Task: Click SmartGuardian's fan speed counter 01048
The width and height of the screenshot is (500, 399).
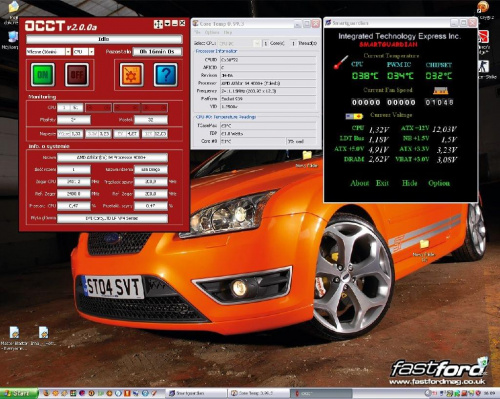Action: [x=439, y=102]
